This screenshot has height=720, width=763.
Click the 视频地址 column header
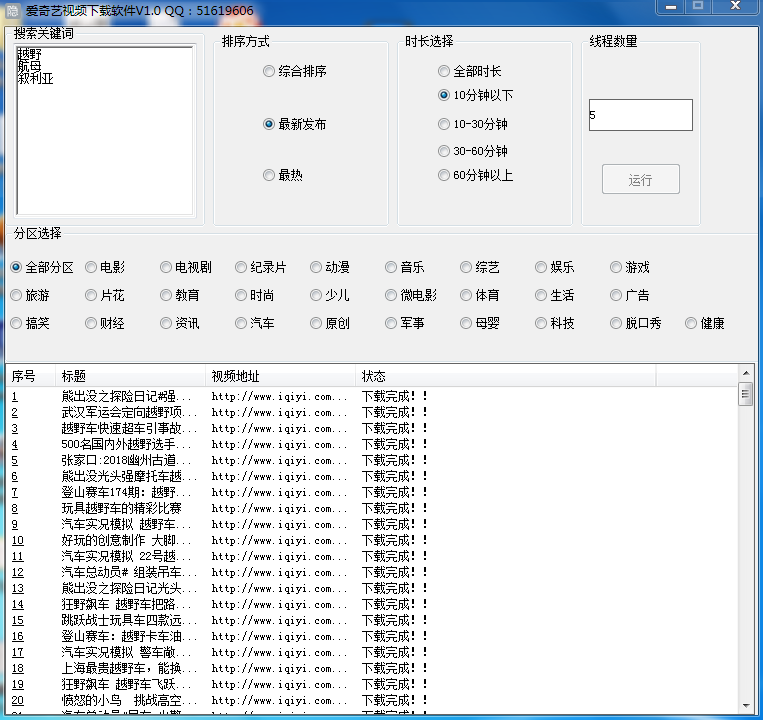click(280, 376)
